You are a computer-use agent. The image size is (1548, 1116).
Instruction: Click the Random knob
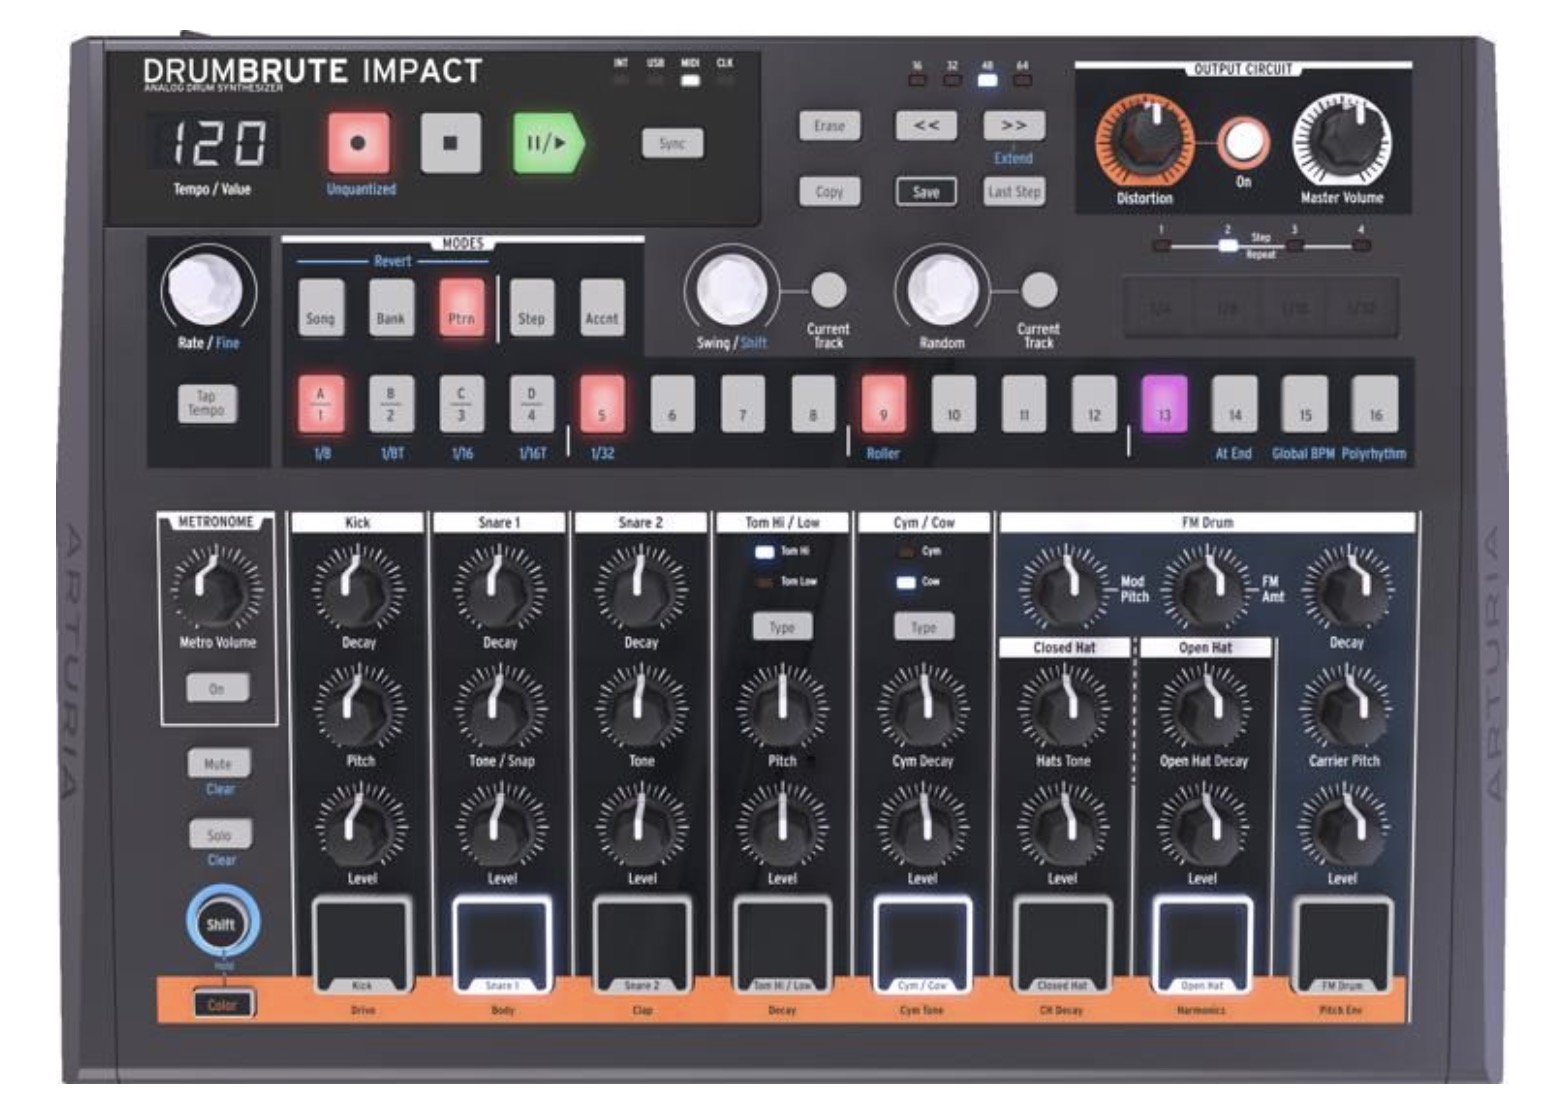coord(942,290)
